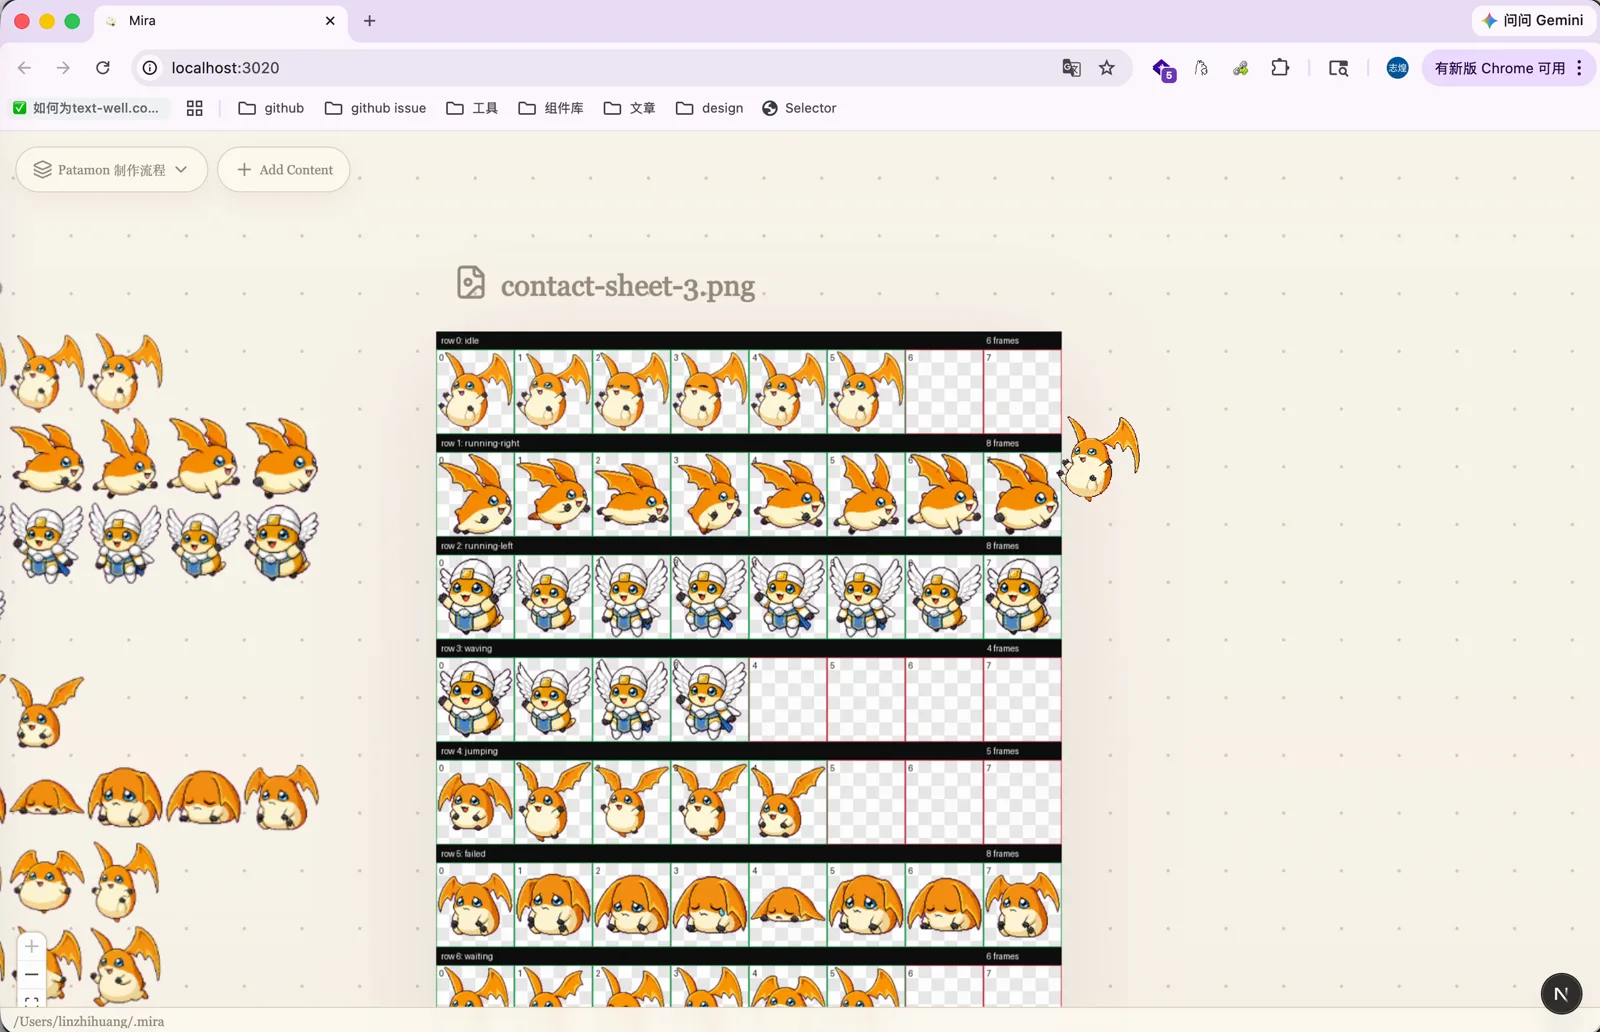Open Chrome's three-dot menu

[x=1580, y=68]
